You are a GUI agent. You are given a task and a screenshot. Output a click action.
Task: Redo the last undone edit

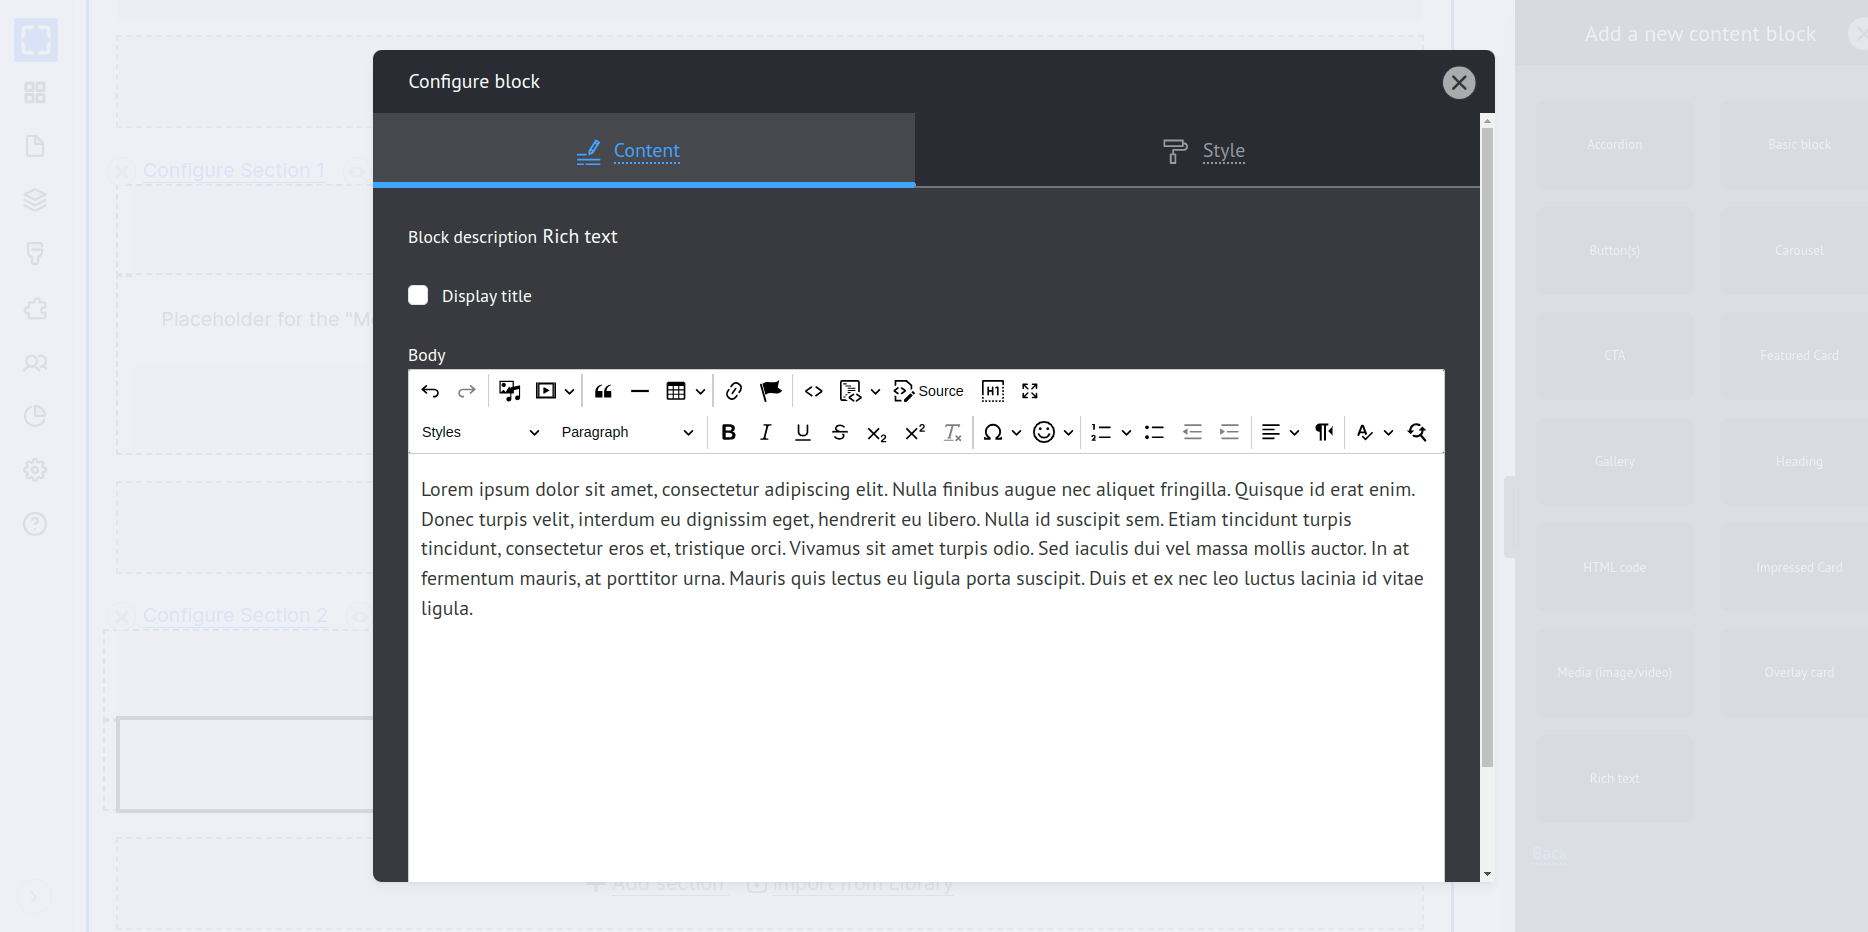tap(467, 391)
